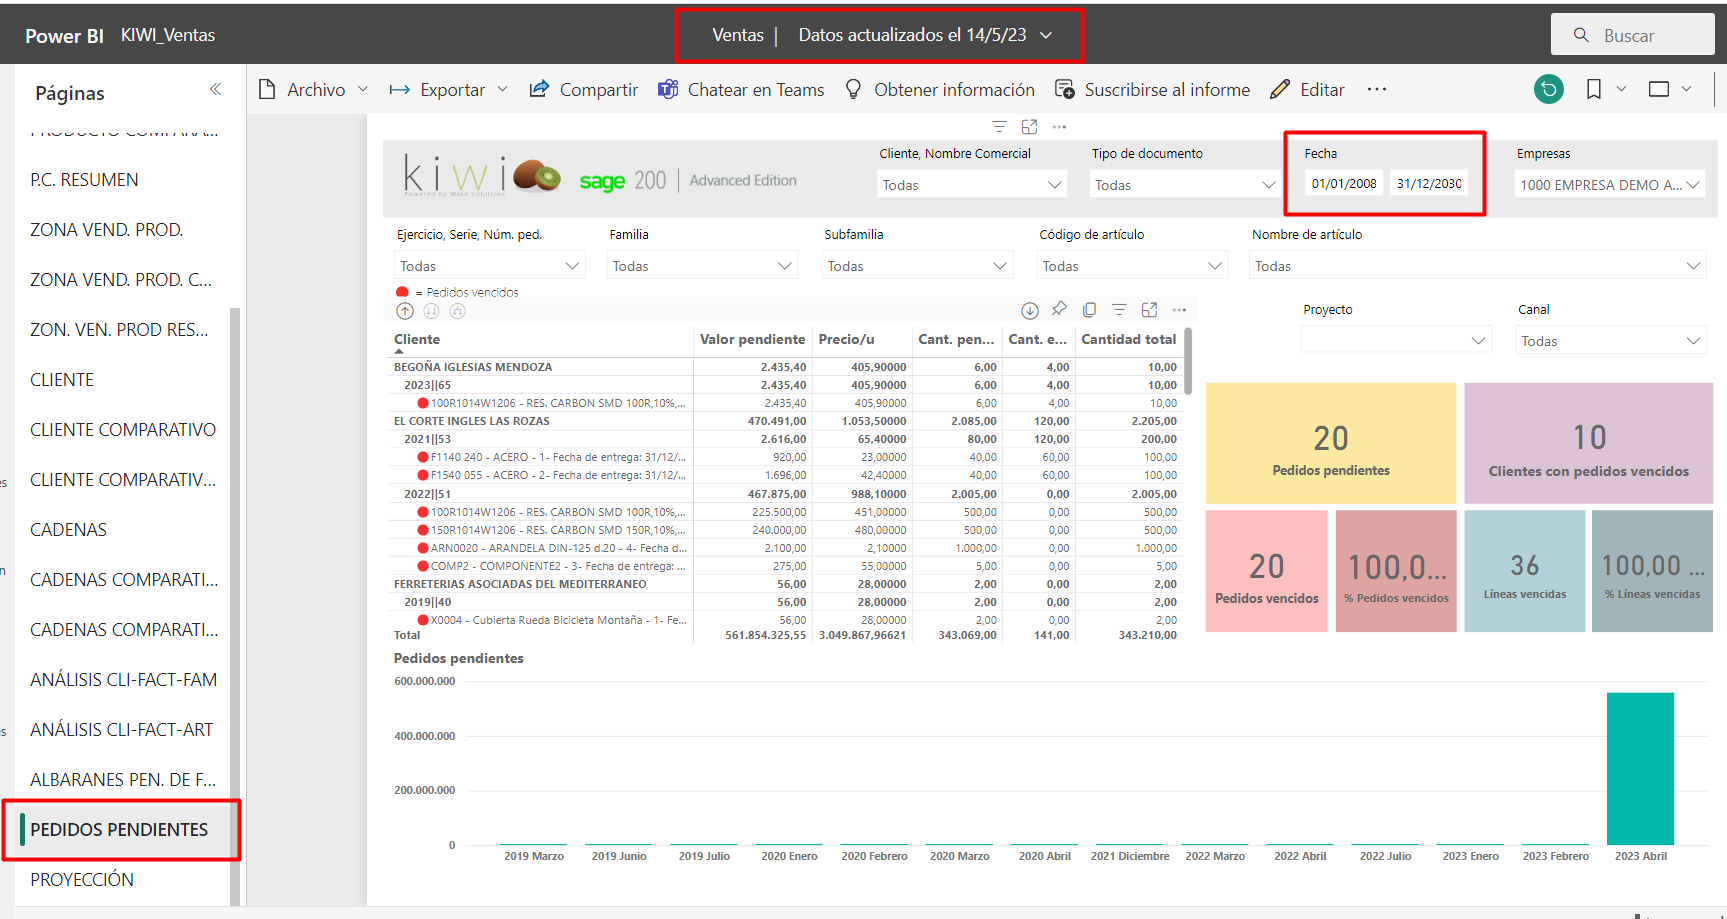Image resolution: width=1727 pixels, height=919 pixels.
Task: Pin the table visual
Action: (x=1060, y=309)
